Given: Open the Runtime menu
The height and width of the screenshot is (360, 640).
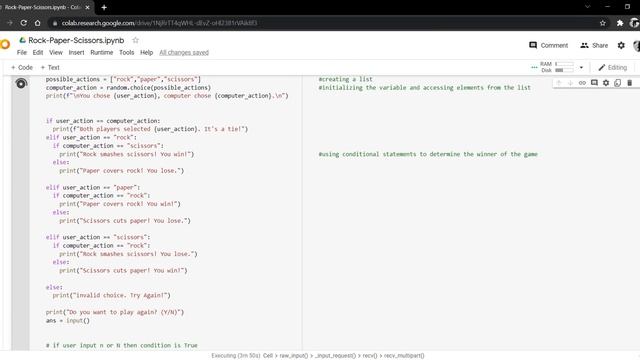Looking at the screenshot, I should 102,53.
